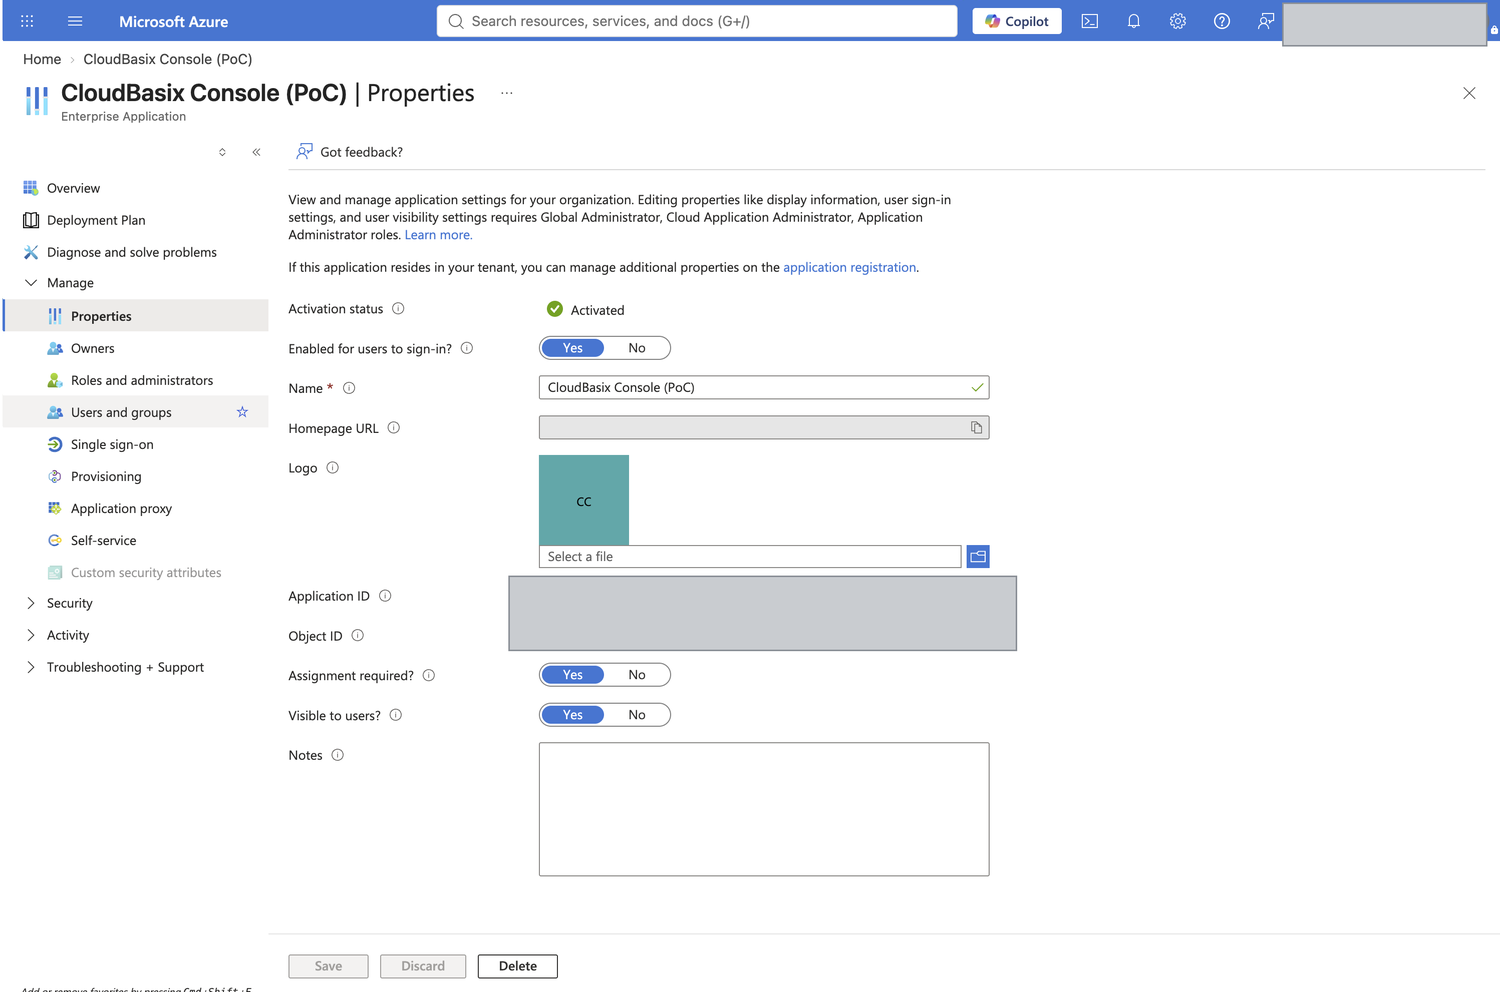The height and width of the screenshot is (992, 1500).
Task: Set Assignment required to No
Action: [637, 675]
